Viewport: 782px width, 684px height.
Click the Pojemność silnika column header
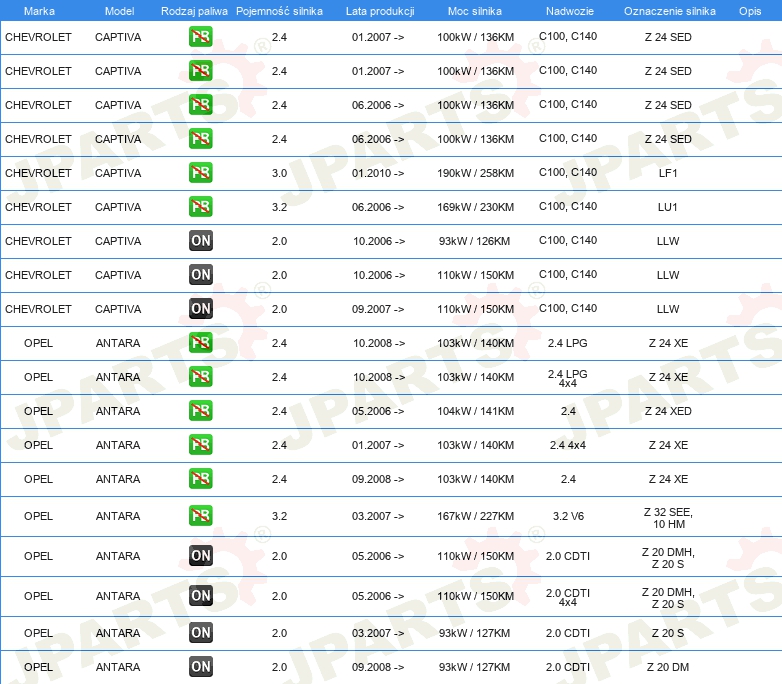(279, 10)
